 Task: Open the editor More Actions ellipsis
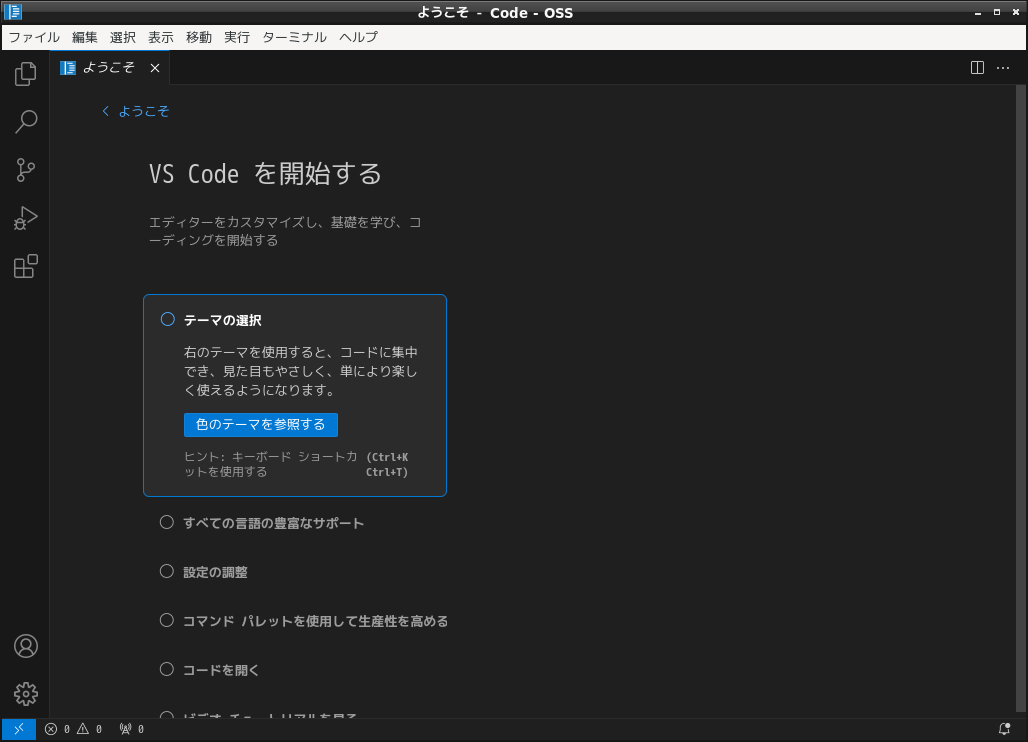pos(1003,68)
